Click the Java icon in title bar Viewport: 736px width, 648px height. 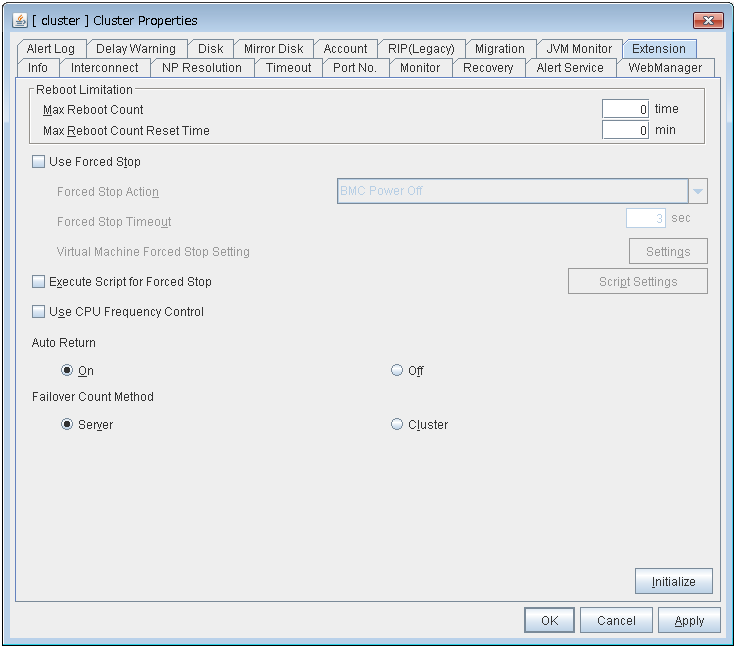20,20
